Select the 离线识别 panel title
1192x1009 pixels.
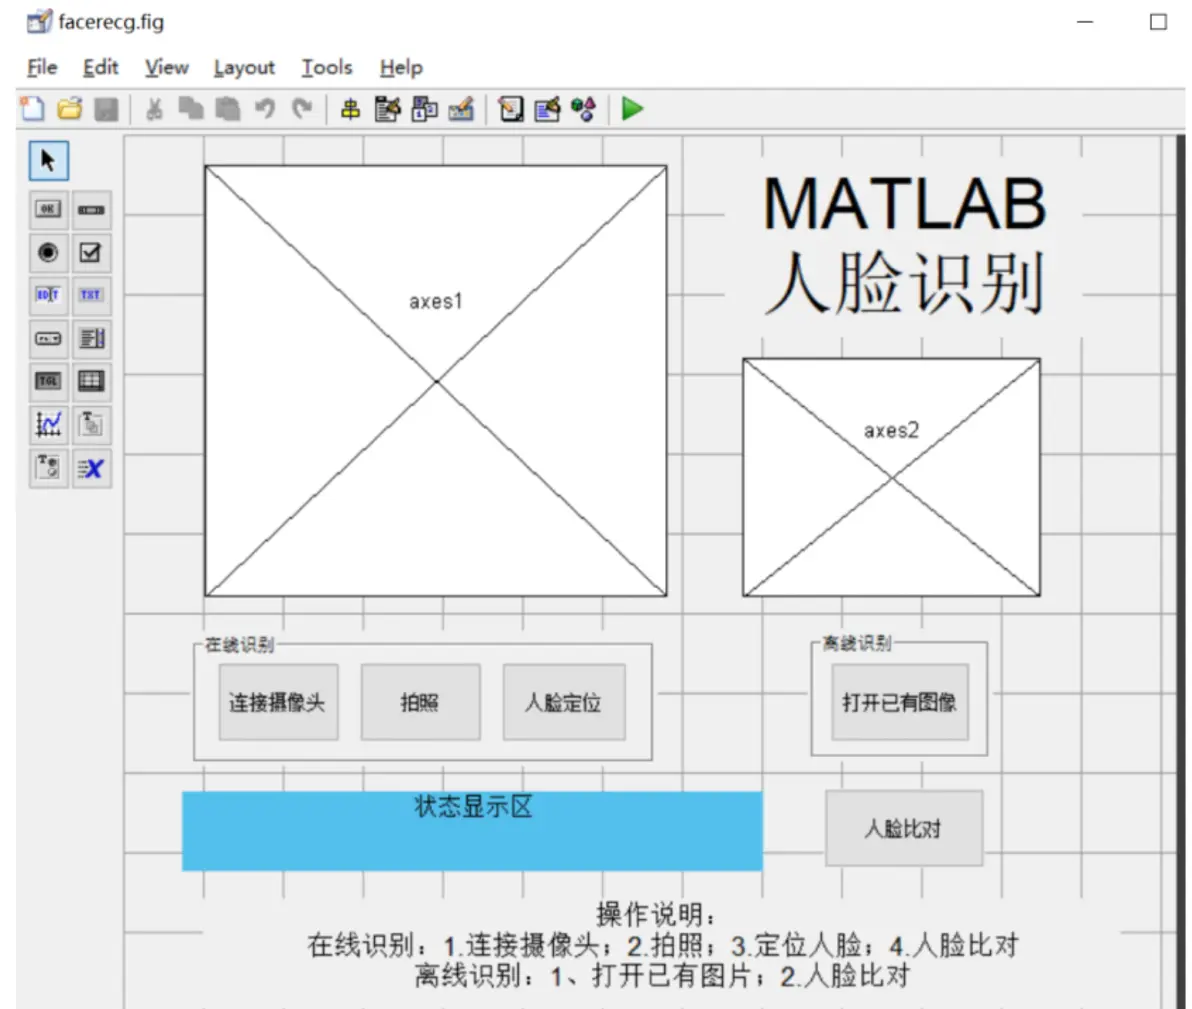coord(857,643)
